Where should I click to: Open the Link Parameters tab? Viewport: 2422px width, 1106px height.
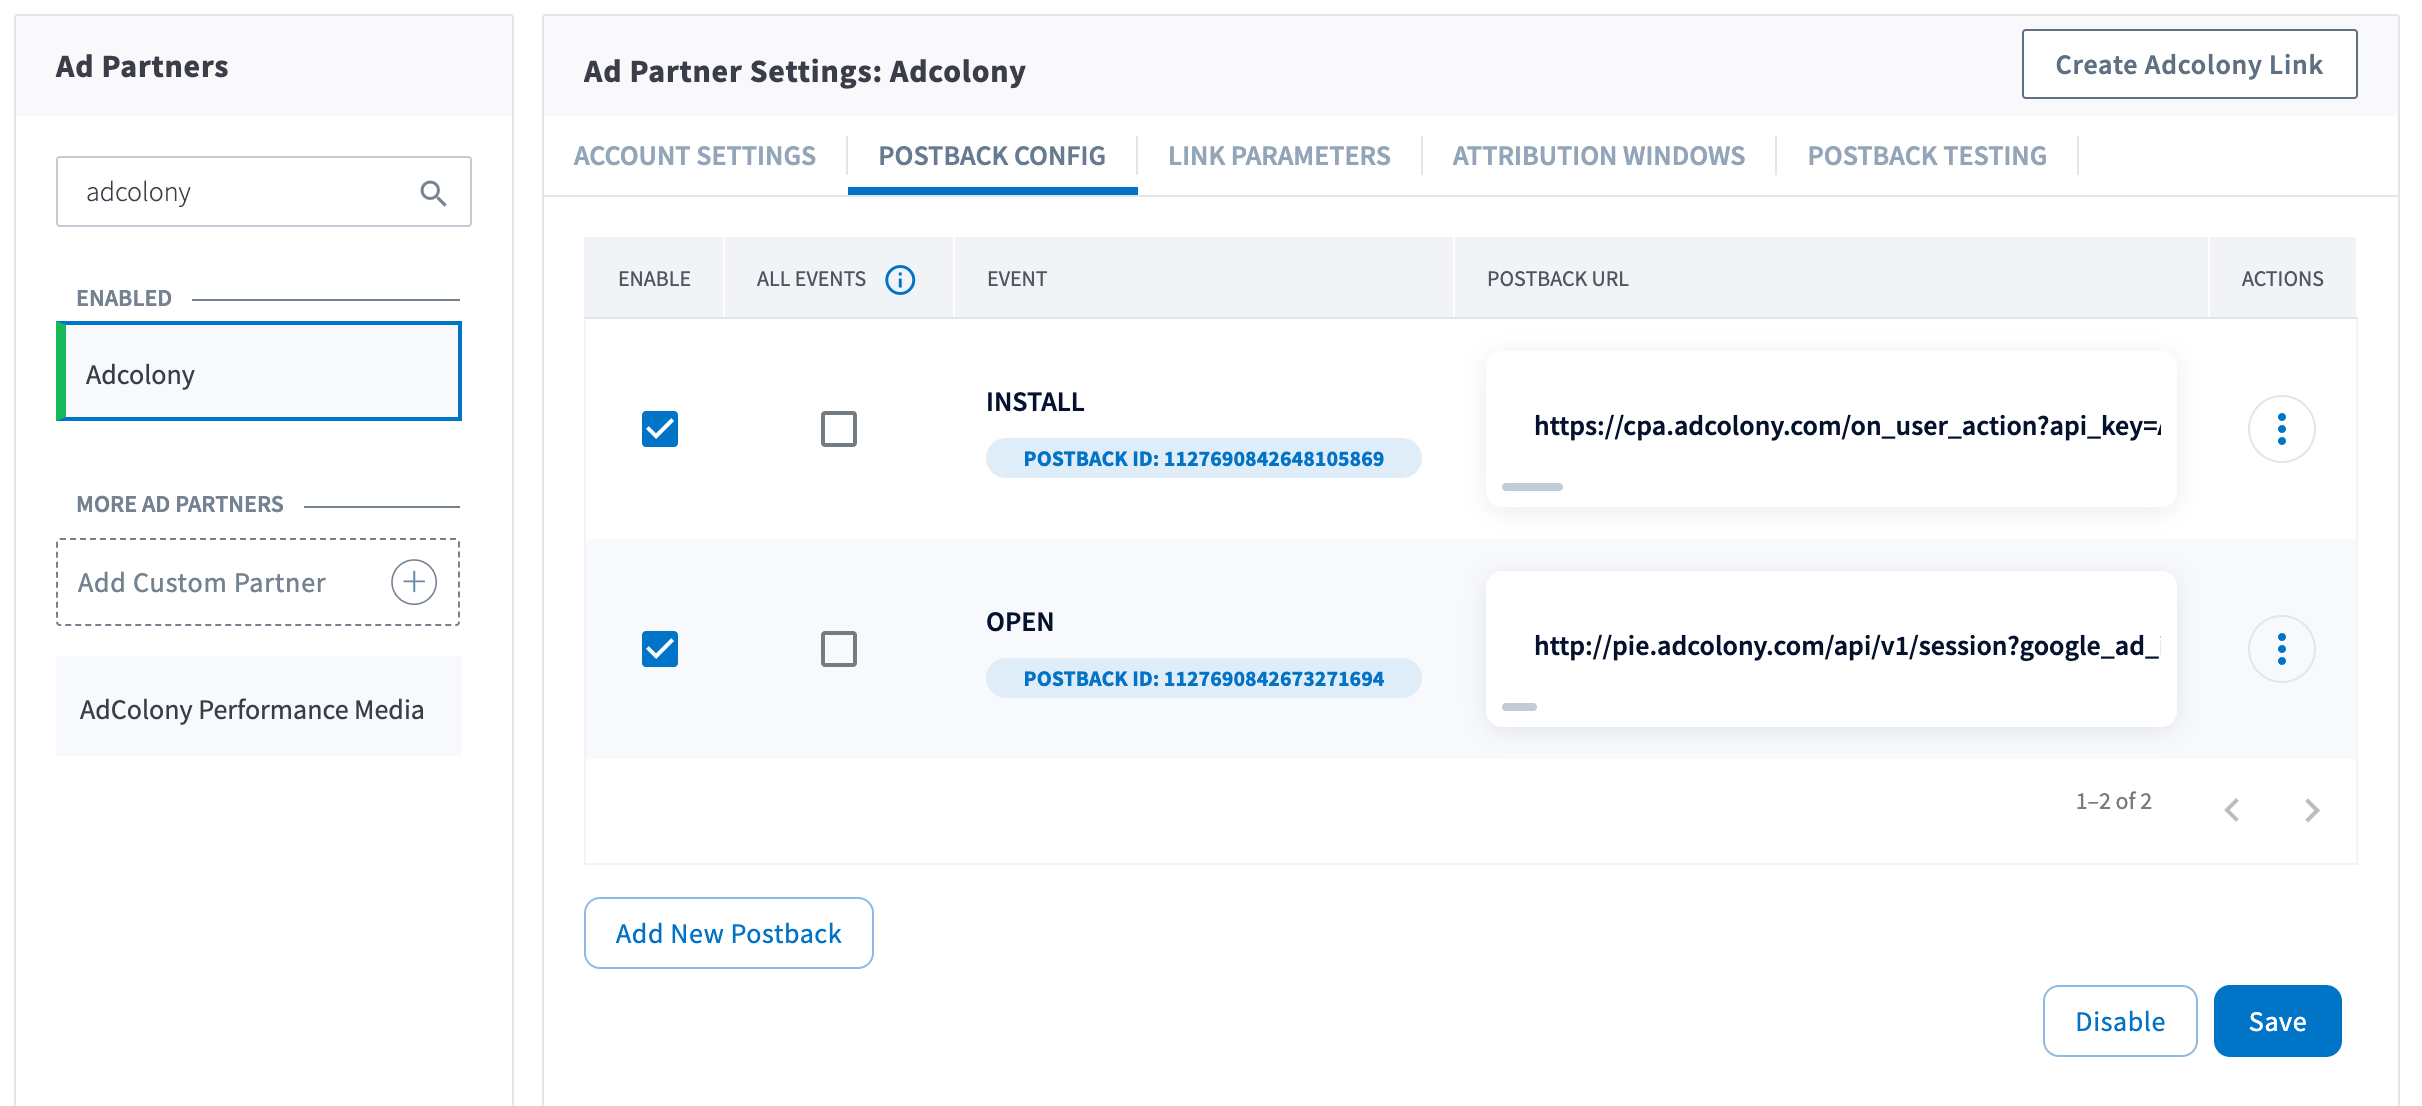tap(1279, 156)
